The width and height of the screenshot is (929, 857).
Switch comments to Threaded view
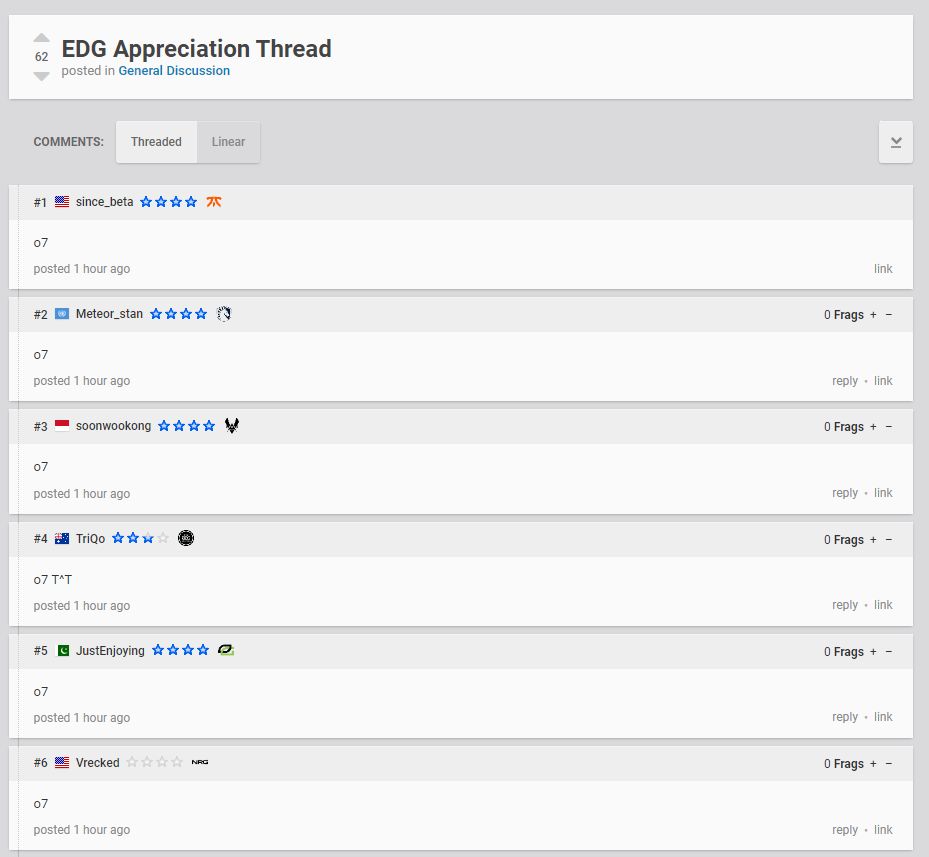coord(156,142)
